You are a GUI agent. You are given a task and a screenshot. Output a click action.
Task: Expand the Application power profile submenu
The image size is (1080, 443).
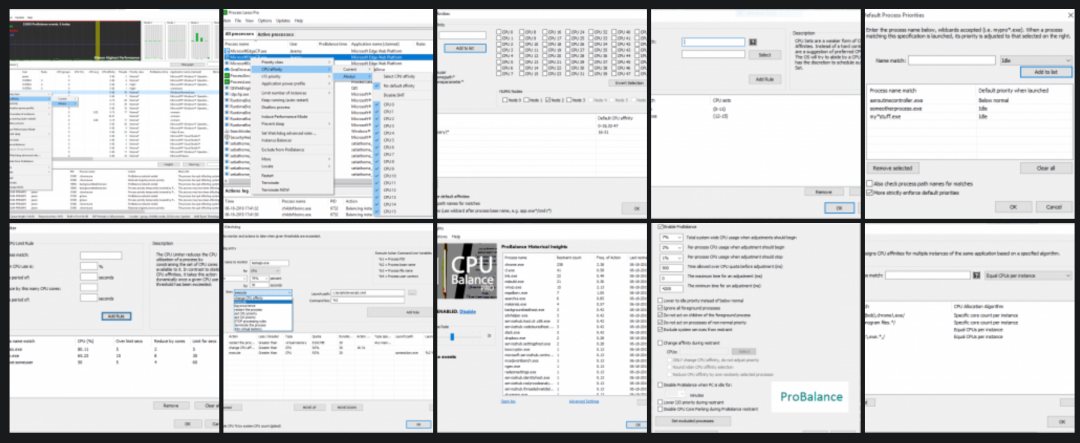[293, 83]
